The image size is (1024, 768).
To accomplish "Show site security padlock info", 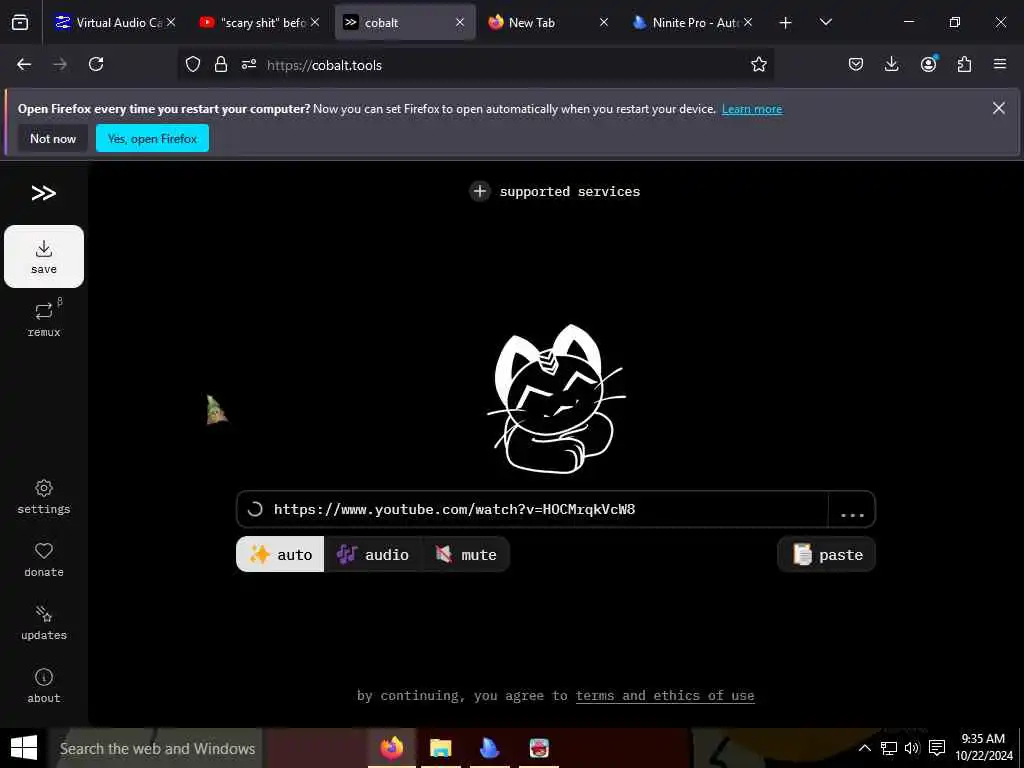I will coord(221,64).
